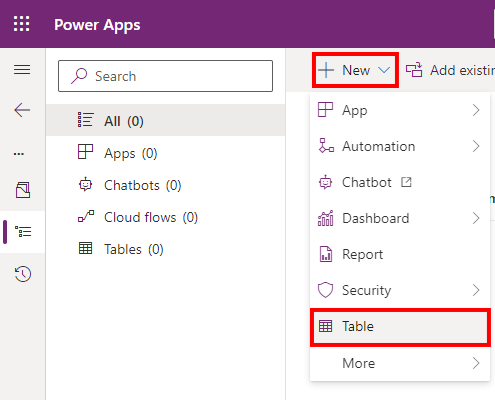Select Report in the New menu

click(400, 254)
